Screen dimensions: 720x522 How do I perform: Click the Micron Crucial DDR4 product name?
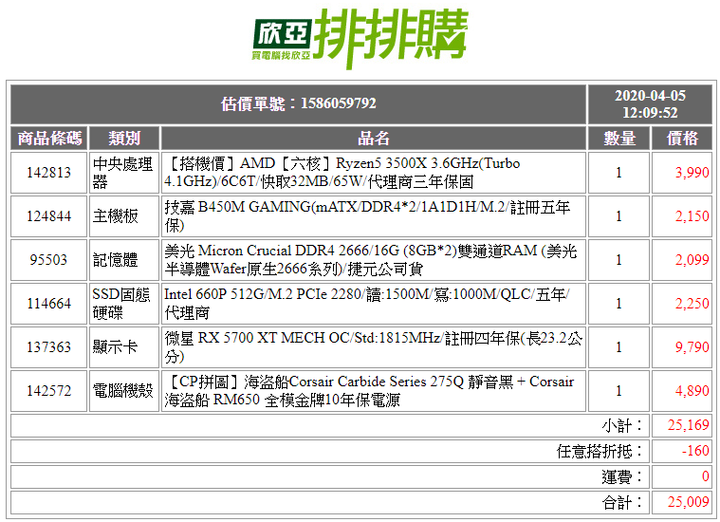[x=373, y=260]
